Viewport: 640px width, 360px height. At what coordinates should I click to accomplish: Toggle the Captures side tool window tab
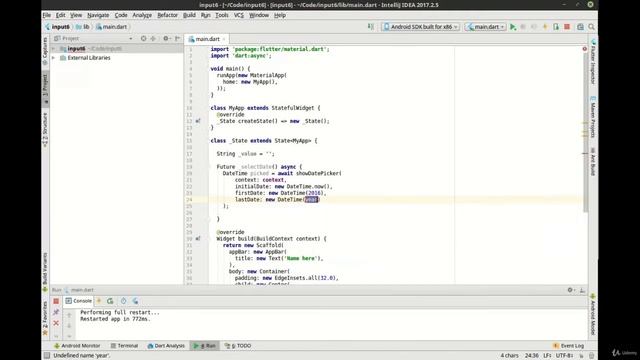coord(45,51)
